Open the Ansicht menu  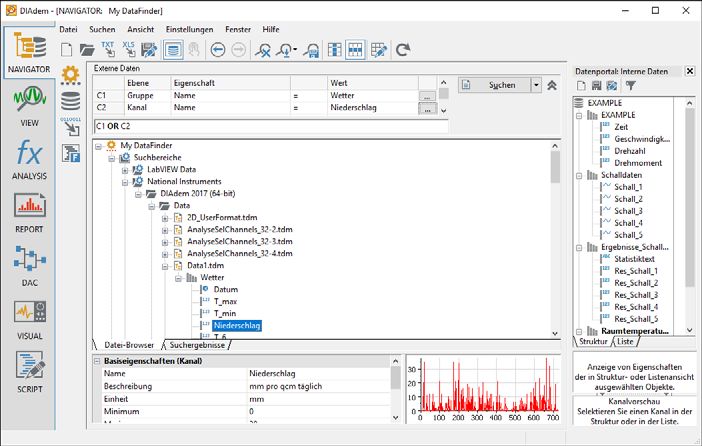pos(140,29)
